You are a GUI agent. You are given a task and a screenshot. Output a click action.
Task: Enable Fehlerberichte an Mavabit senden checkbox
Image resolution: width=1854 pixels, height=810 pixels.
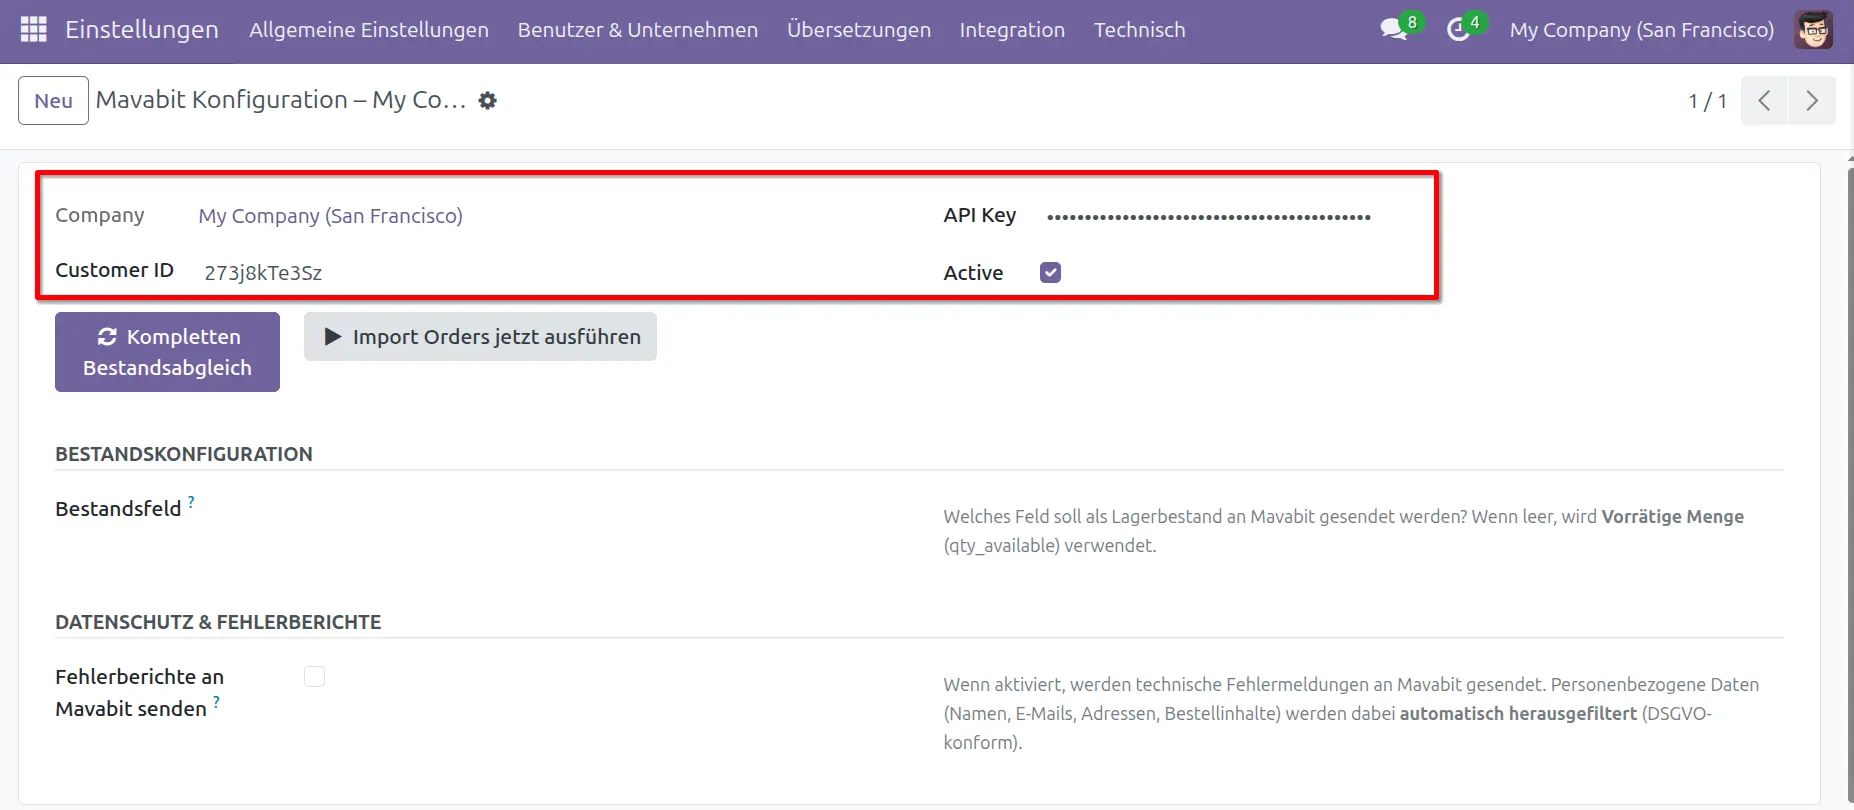tap(315, 677)
